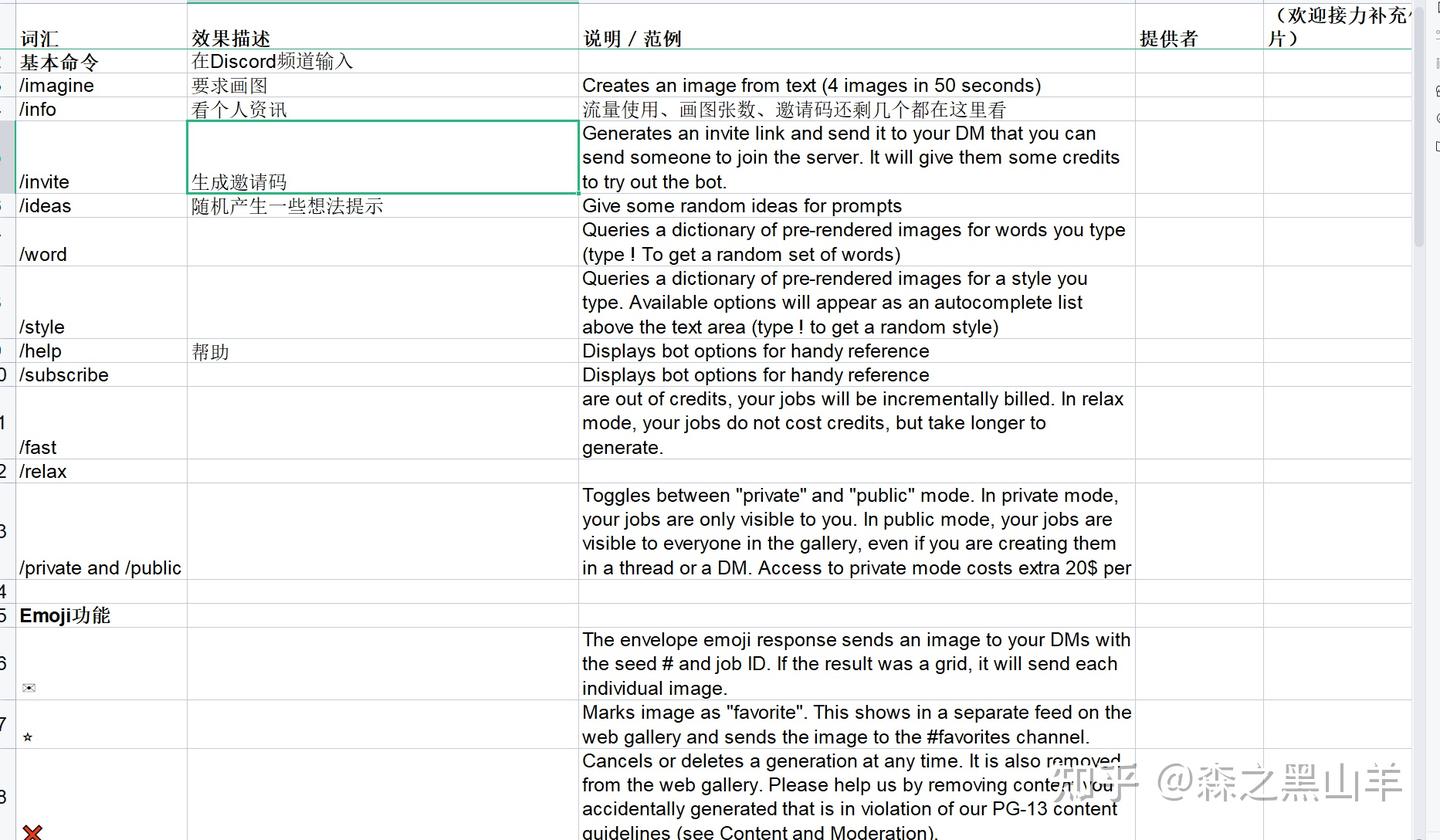Select the 'The envelope emoji response' cell
The image size is (1440, 840).
click(x=857, y=664)
